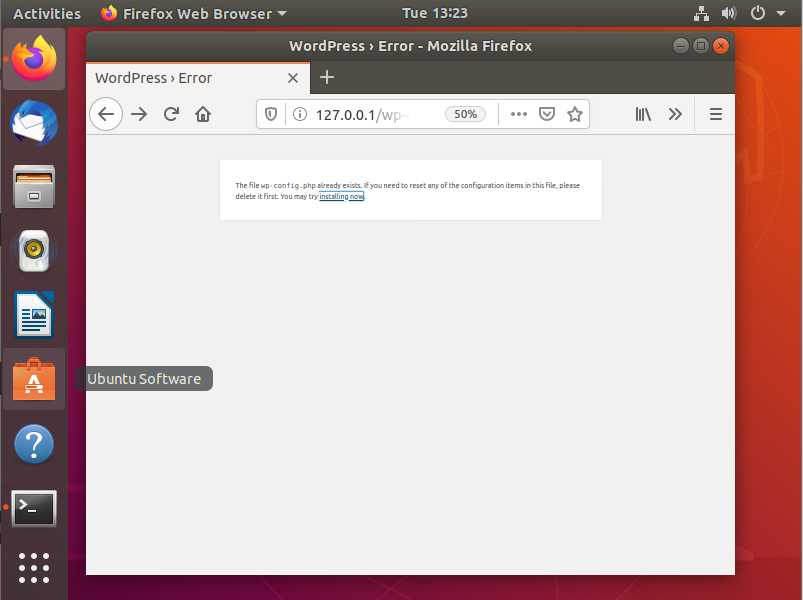803x600 pixels.
Task: Open LibreOffice Writer from the dock
Action: pos(34,315)
